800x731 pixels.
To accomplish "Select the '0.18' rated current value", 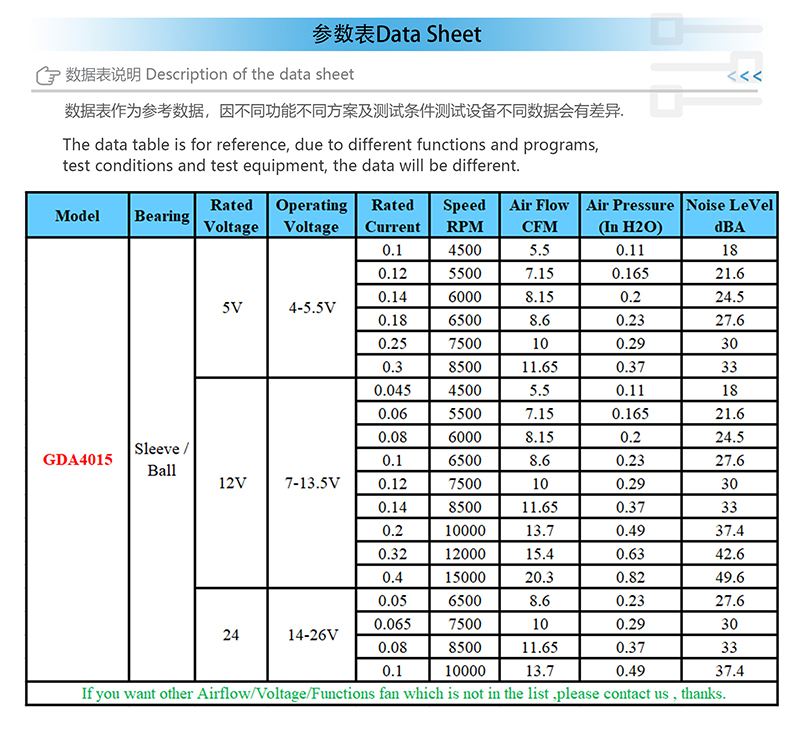I will click(392, 320).
